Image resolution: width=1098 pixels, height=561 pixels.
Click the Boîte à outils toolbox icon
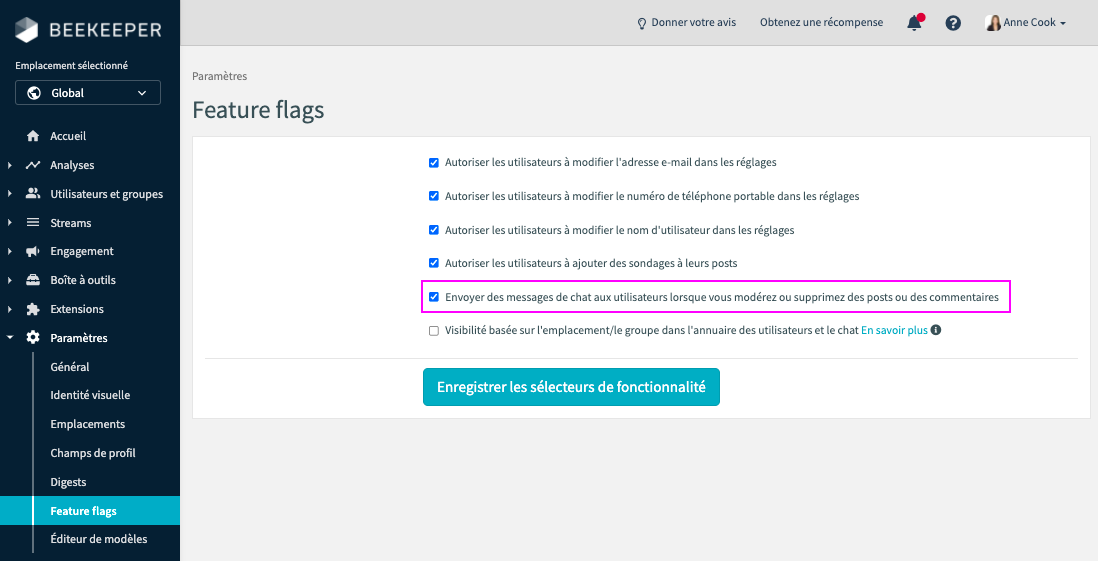click(33, 280)
